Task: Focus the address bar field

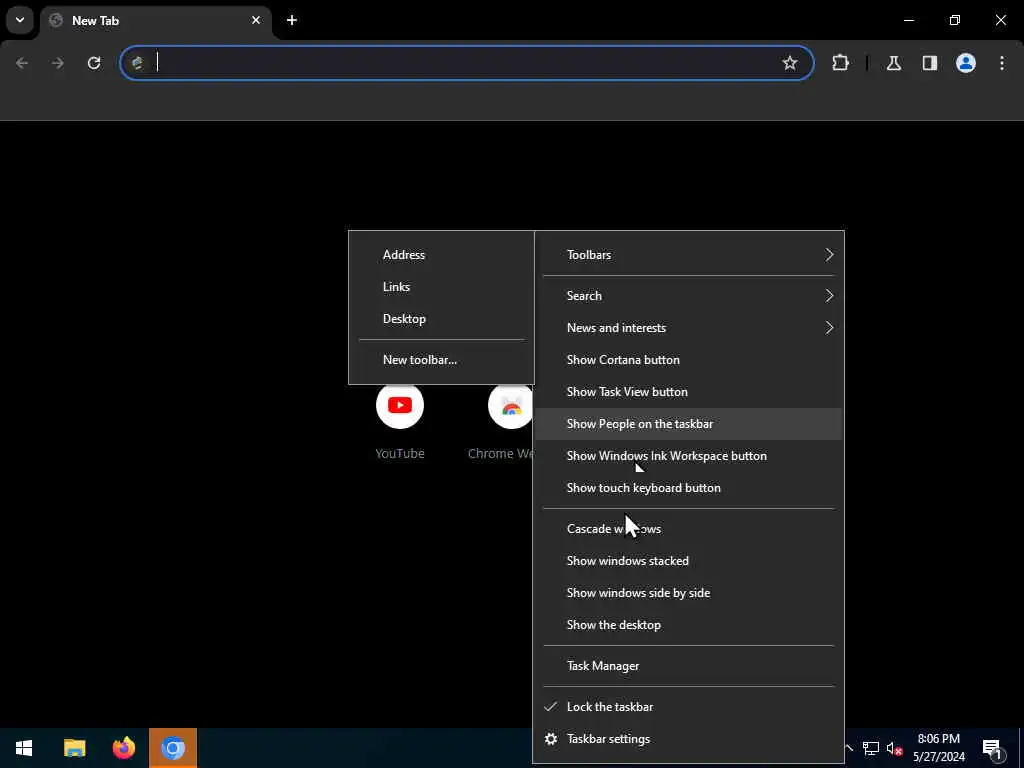Action: pos(467,63)
